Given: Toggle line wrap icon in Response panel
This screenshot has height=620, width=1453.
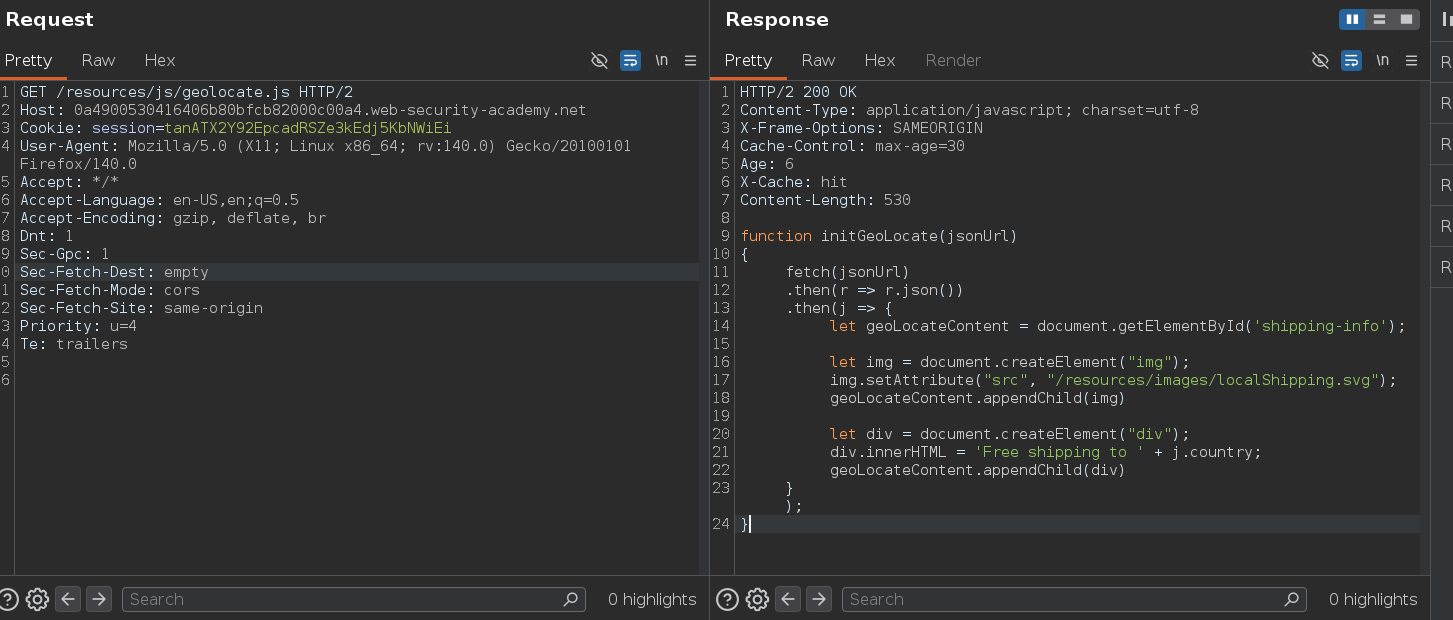Looking at the screenshot, I should pyautogui.click(x=1351, y=60).
